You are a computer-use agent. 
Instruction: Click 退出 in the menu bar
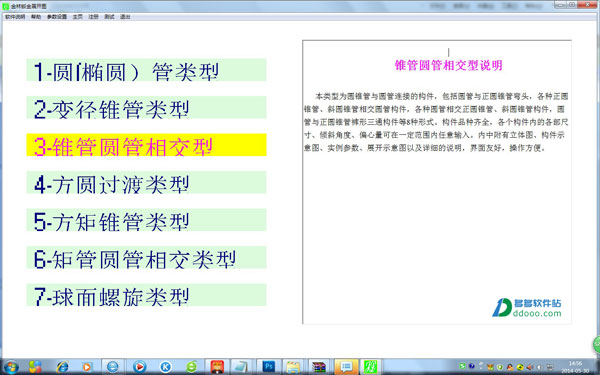pos(125,17)
